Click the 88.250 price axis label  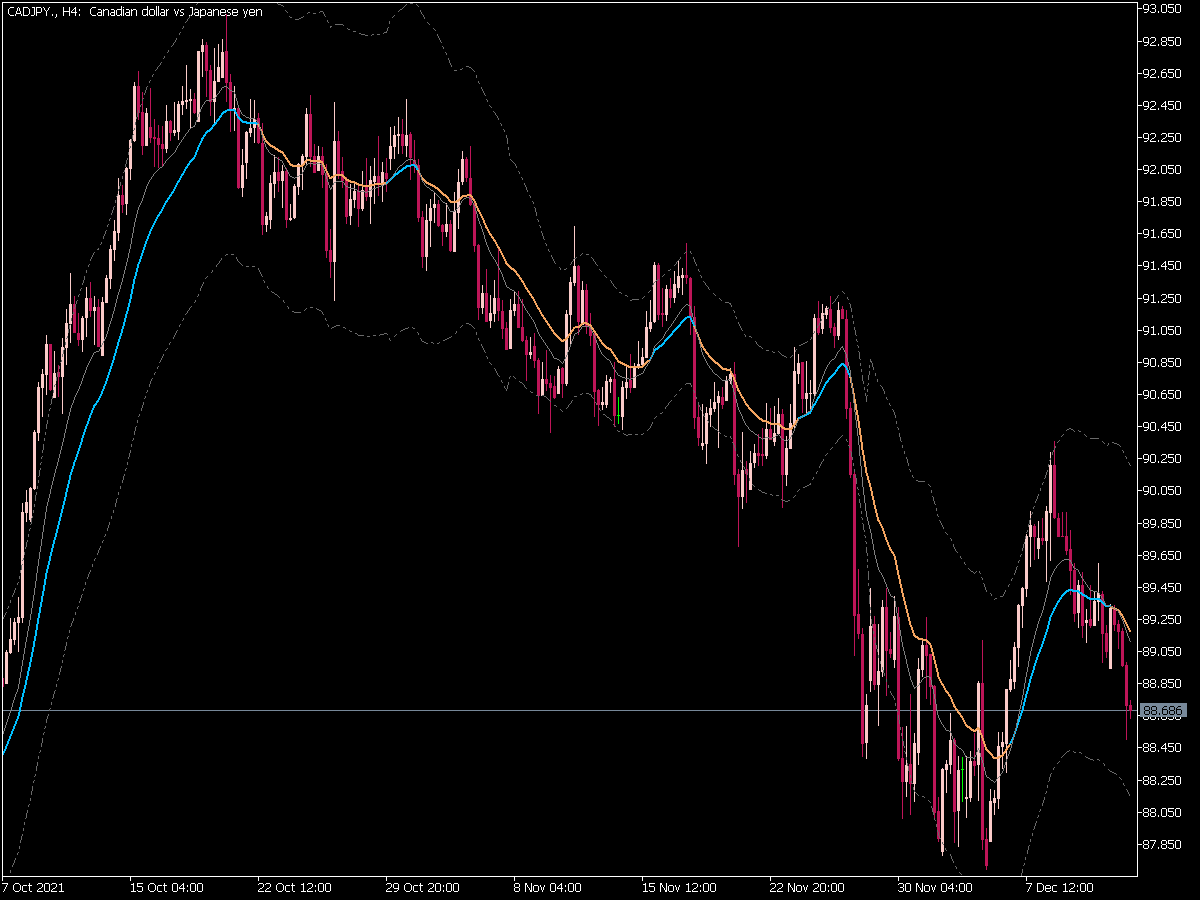tap(1163, 779)
